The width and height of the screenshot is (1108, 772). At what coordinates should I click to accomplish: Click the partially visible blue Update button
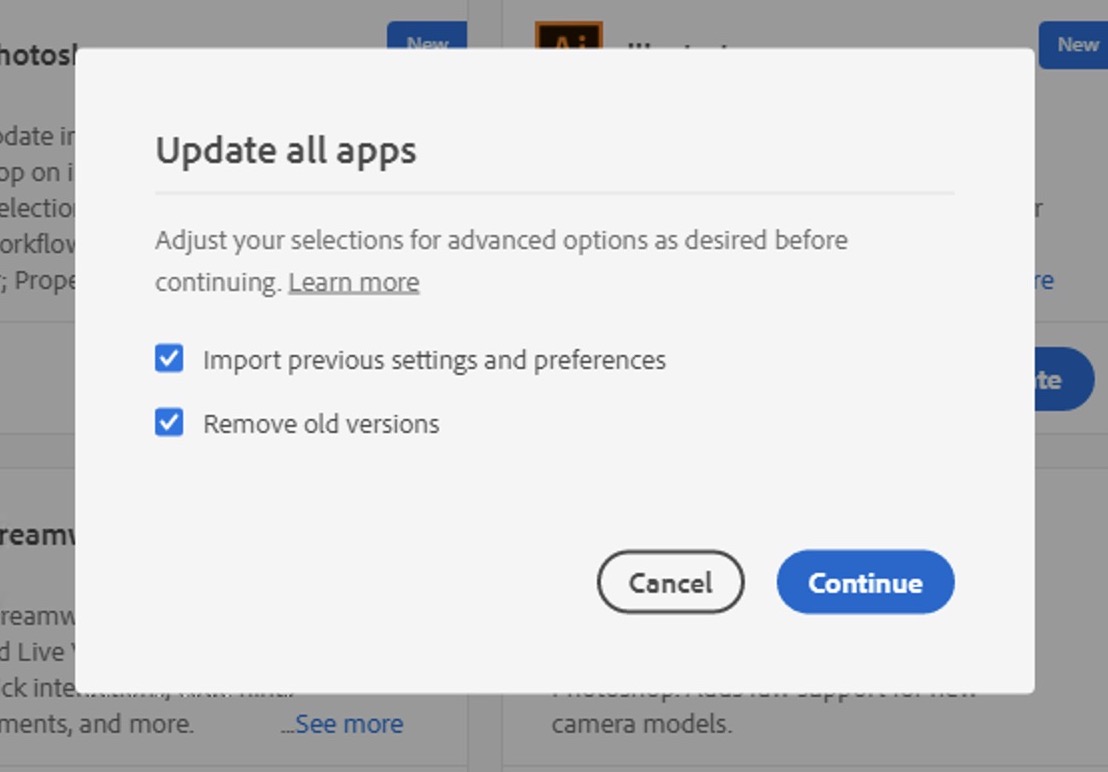(x=1064, y=379)
